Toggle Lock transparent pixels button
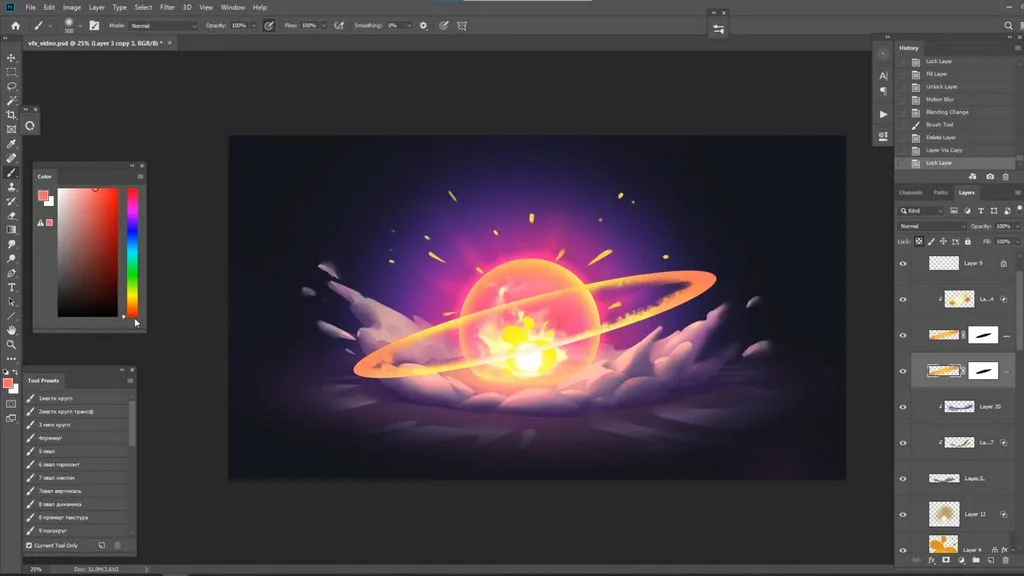The height and width of the screenshot is (576, 1024). (x=919, y=242)
